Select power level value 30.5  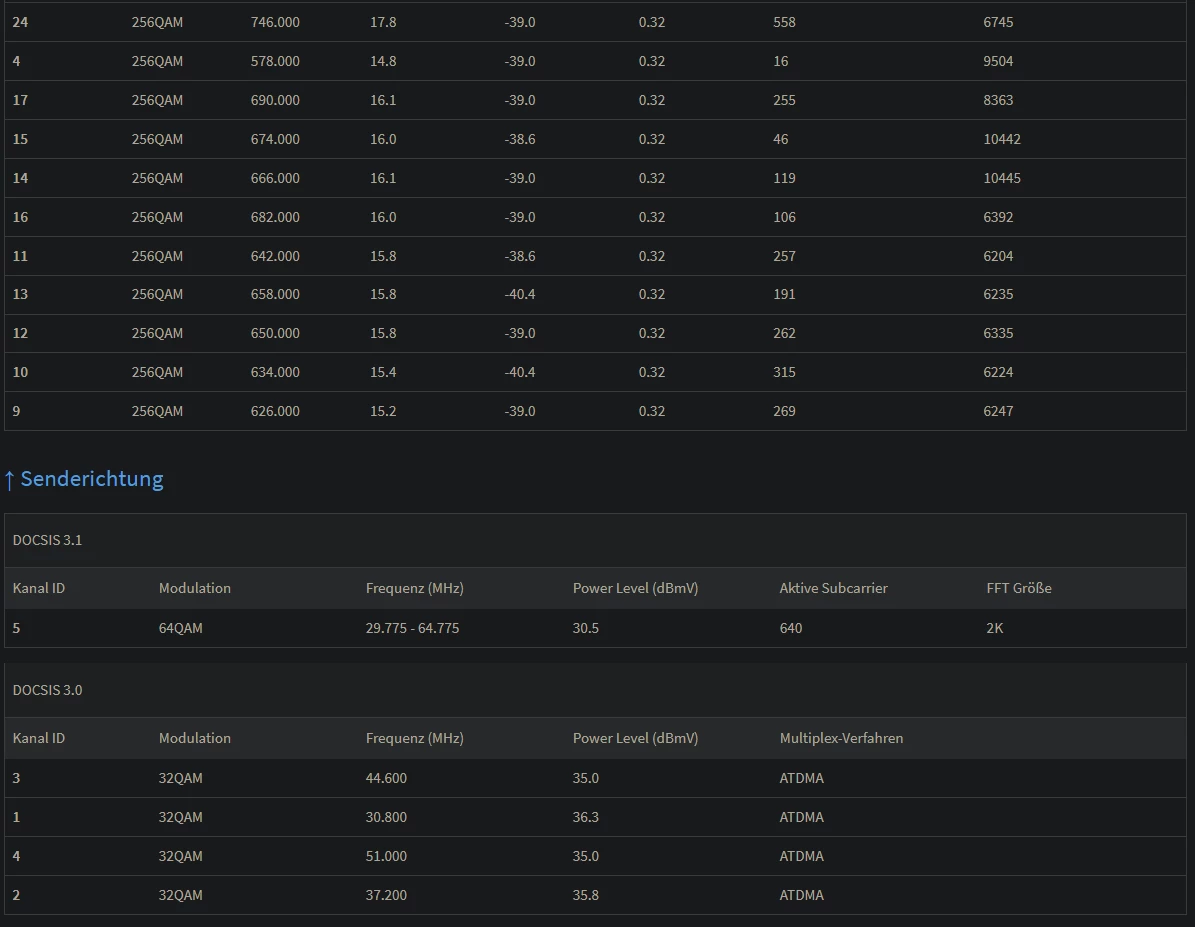tap(585, 628)
